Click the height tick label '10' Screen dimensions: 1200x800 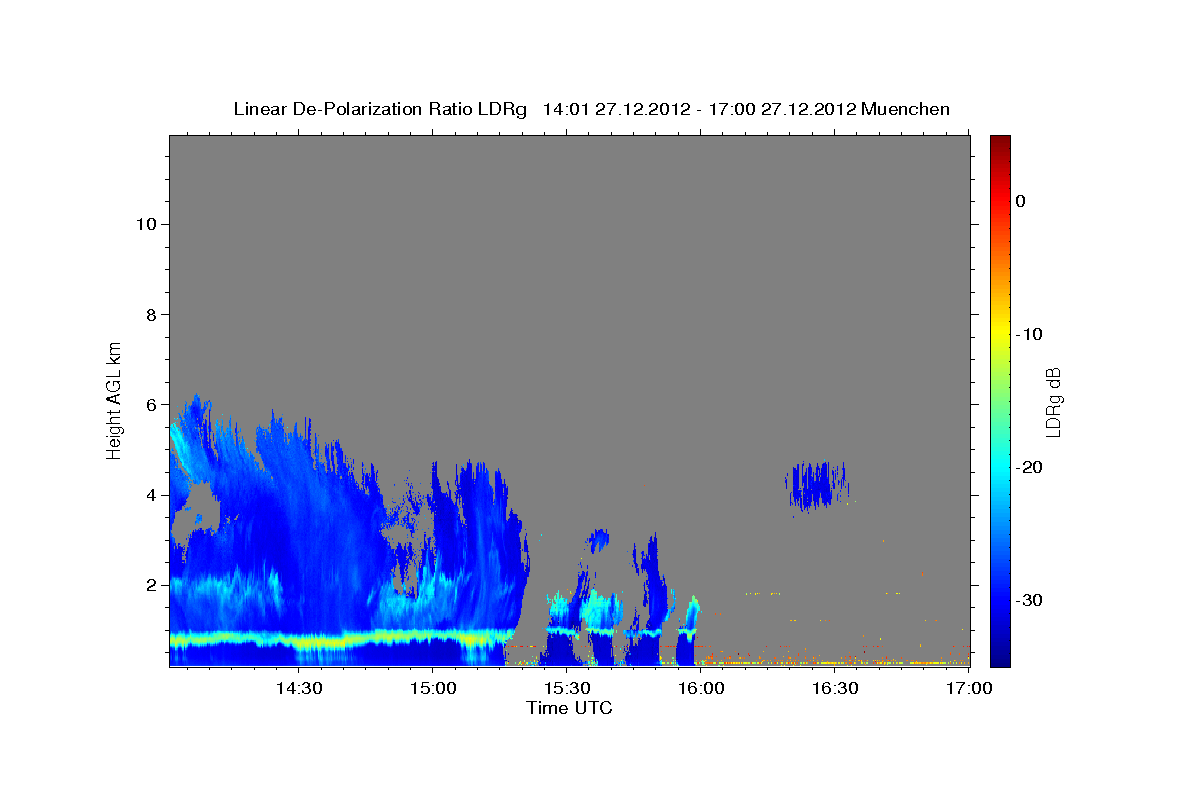click(x=145, y=224)
